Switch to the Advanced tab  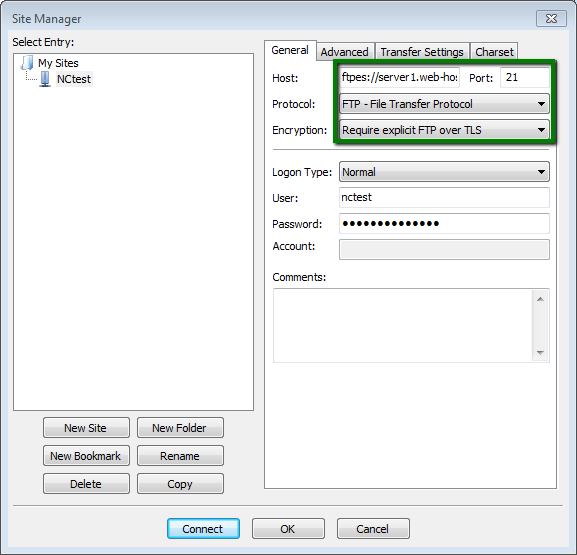(x=344, y=52)
